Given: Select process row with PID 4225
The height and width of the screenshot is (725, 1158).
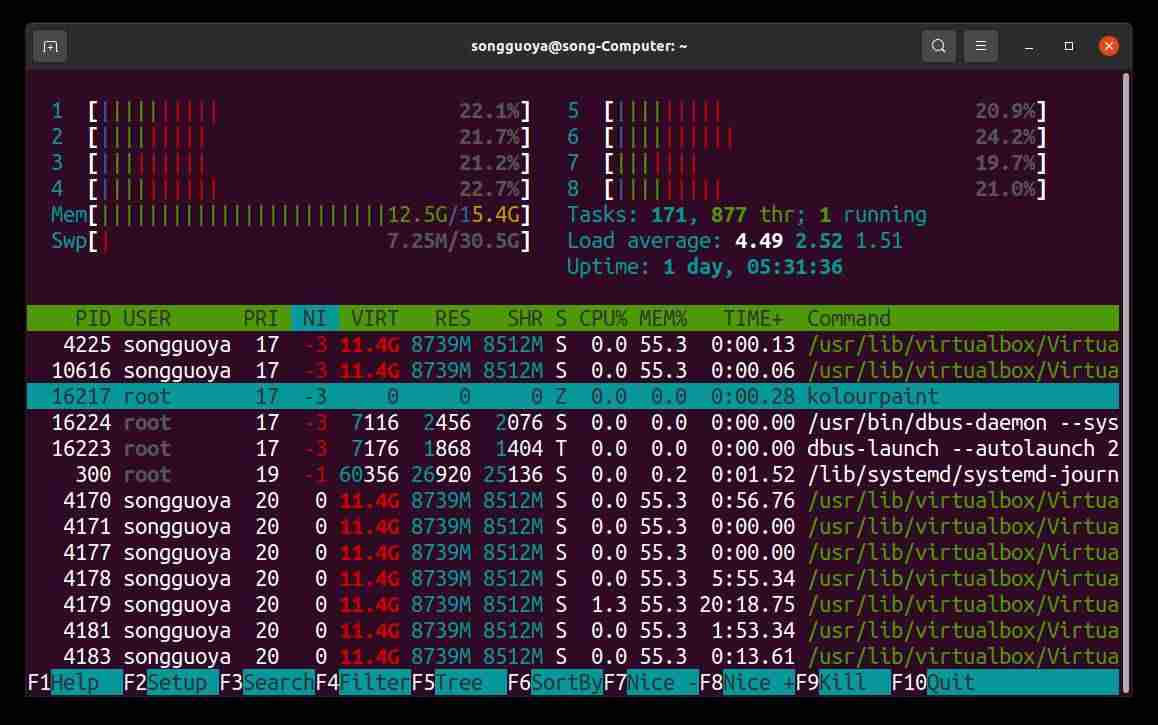Looking at the screenshot, I should coord(573,345).
